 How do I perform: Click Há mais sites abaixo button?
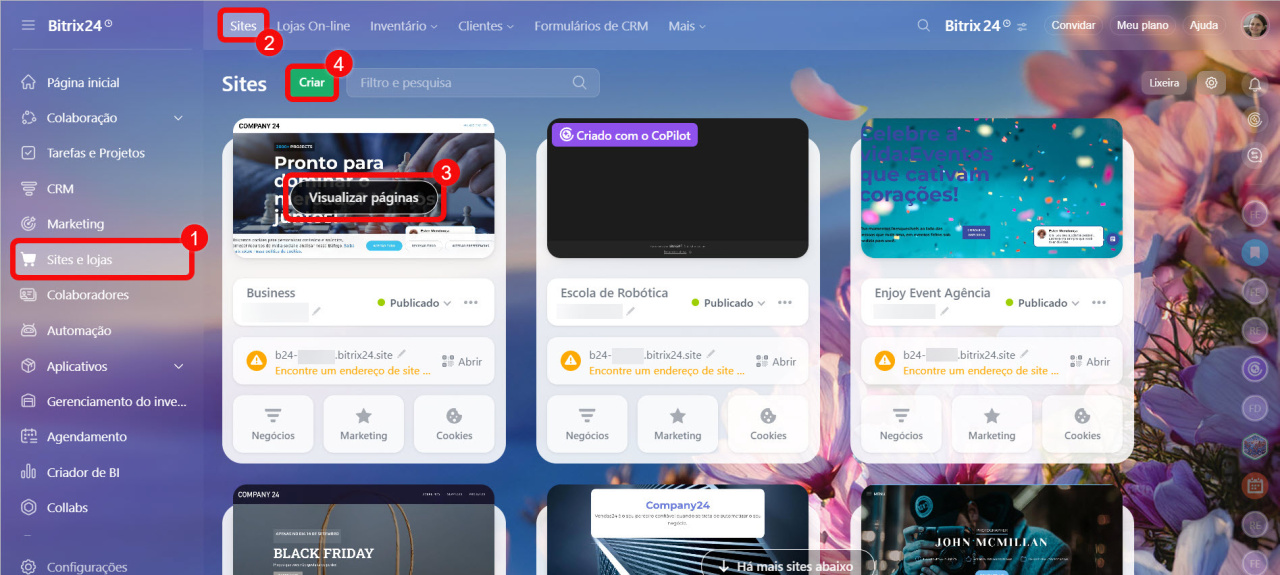tap(787, 564)
